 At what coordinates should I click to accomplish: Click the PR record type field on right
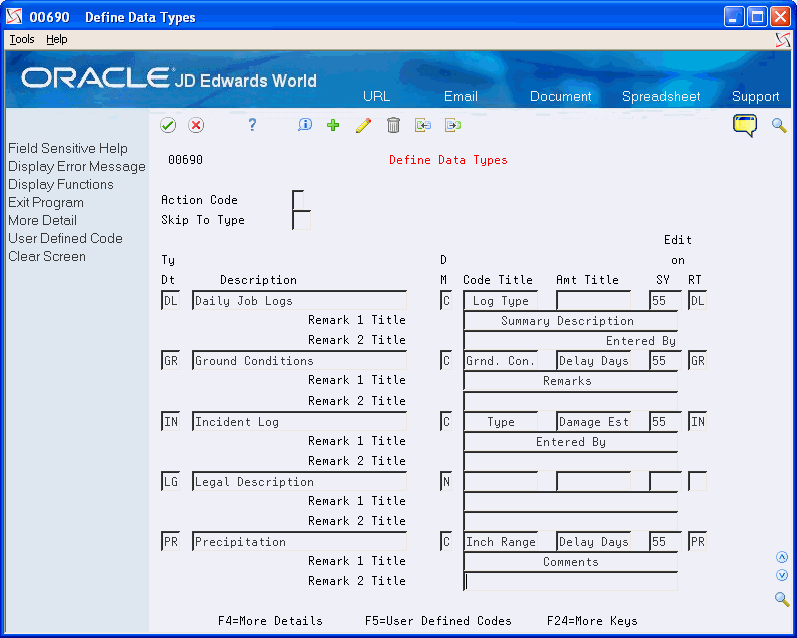[697, 541]
